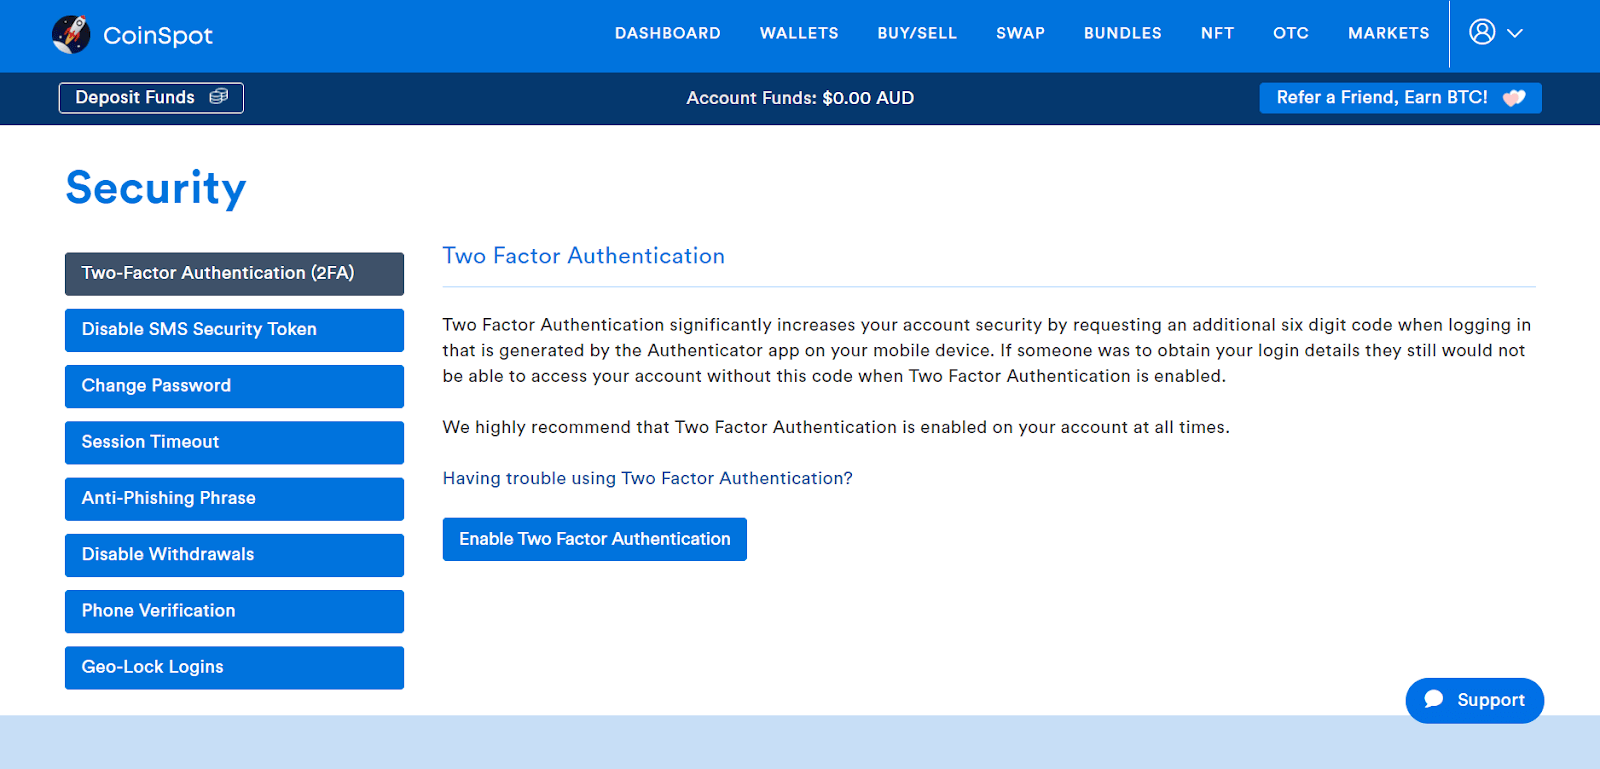Viewport: 1600px width, 769px height.
Task: Open the Anti-Phishing Phrase section
Action: point(234,498)
